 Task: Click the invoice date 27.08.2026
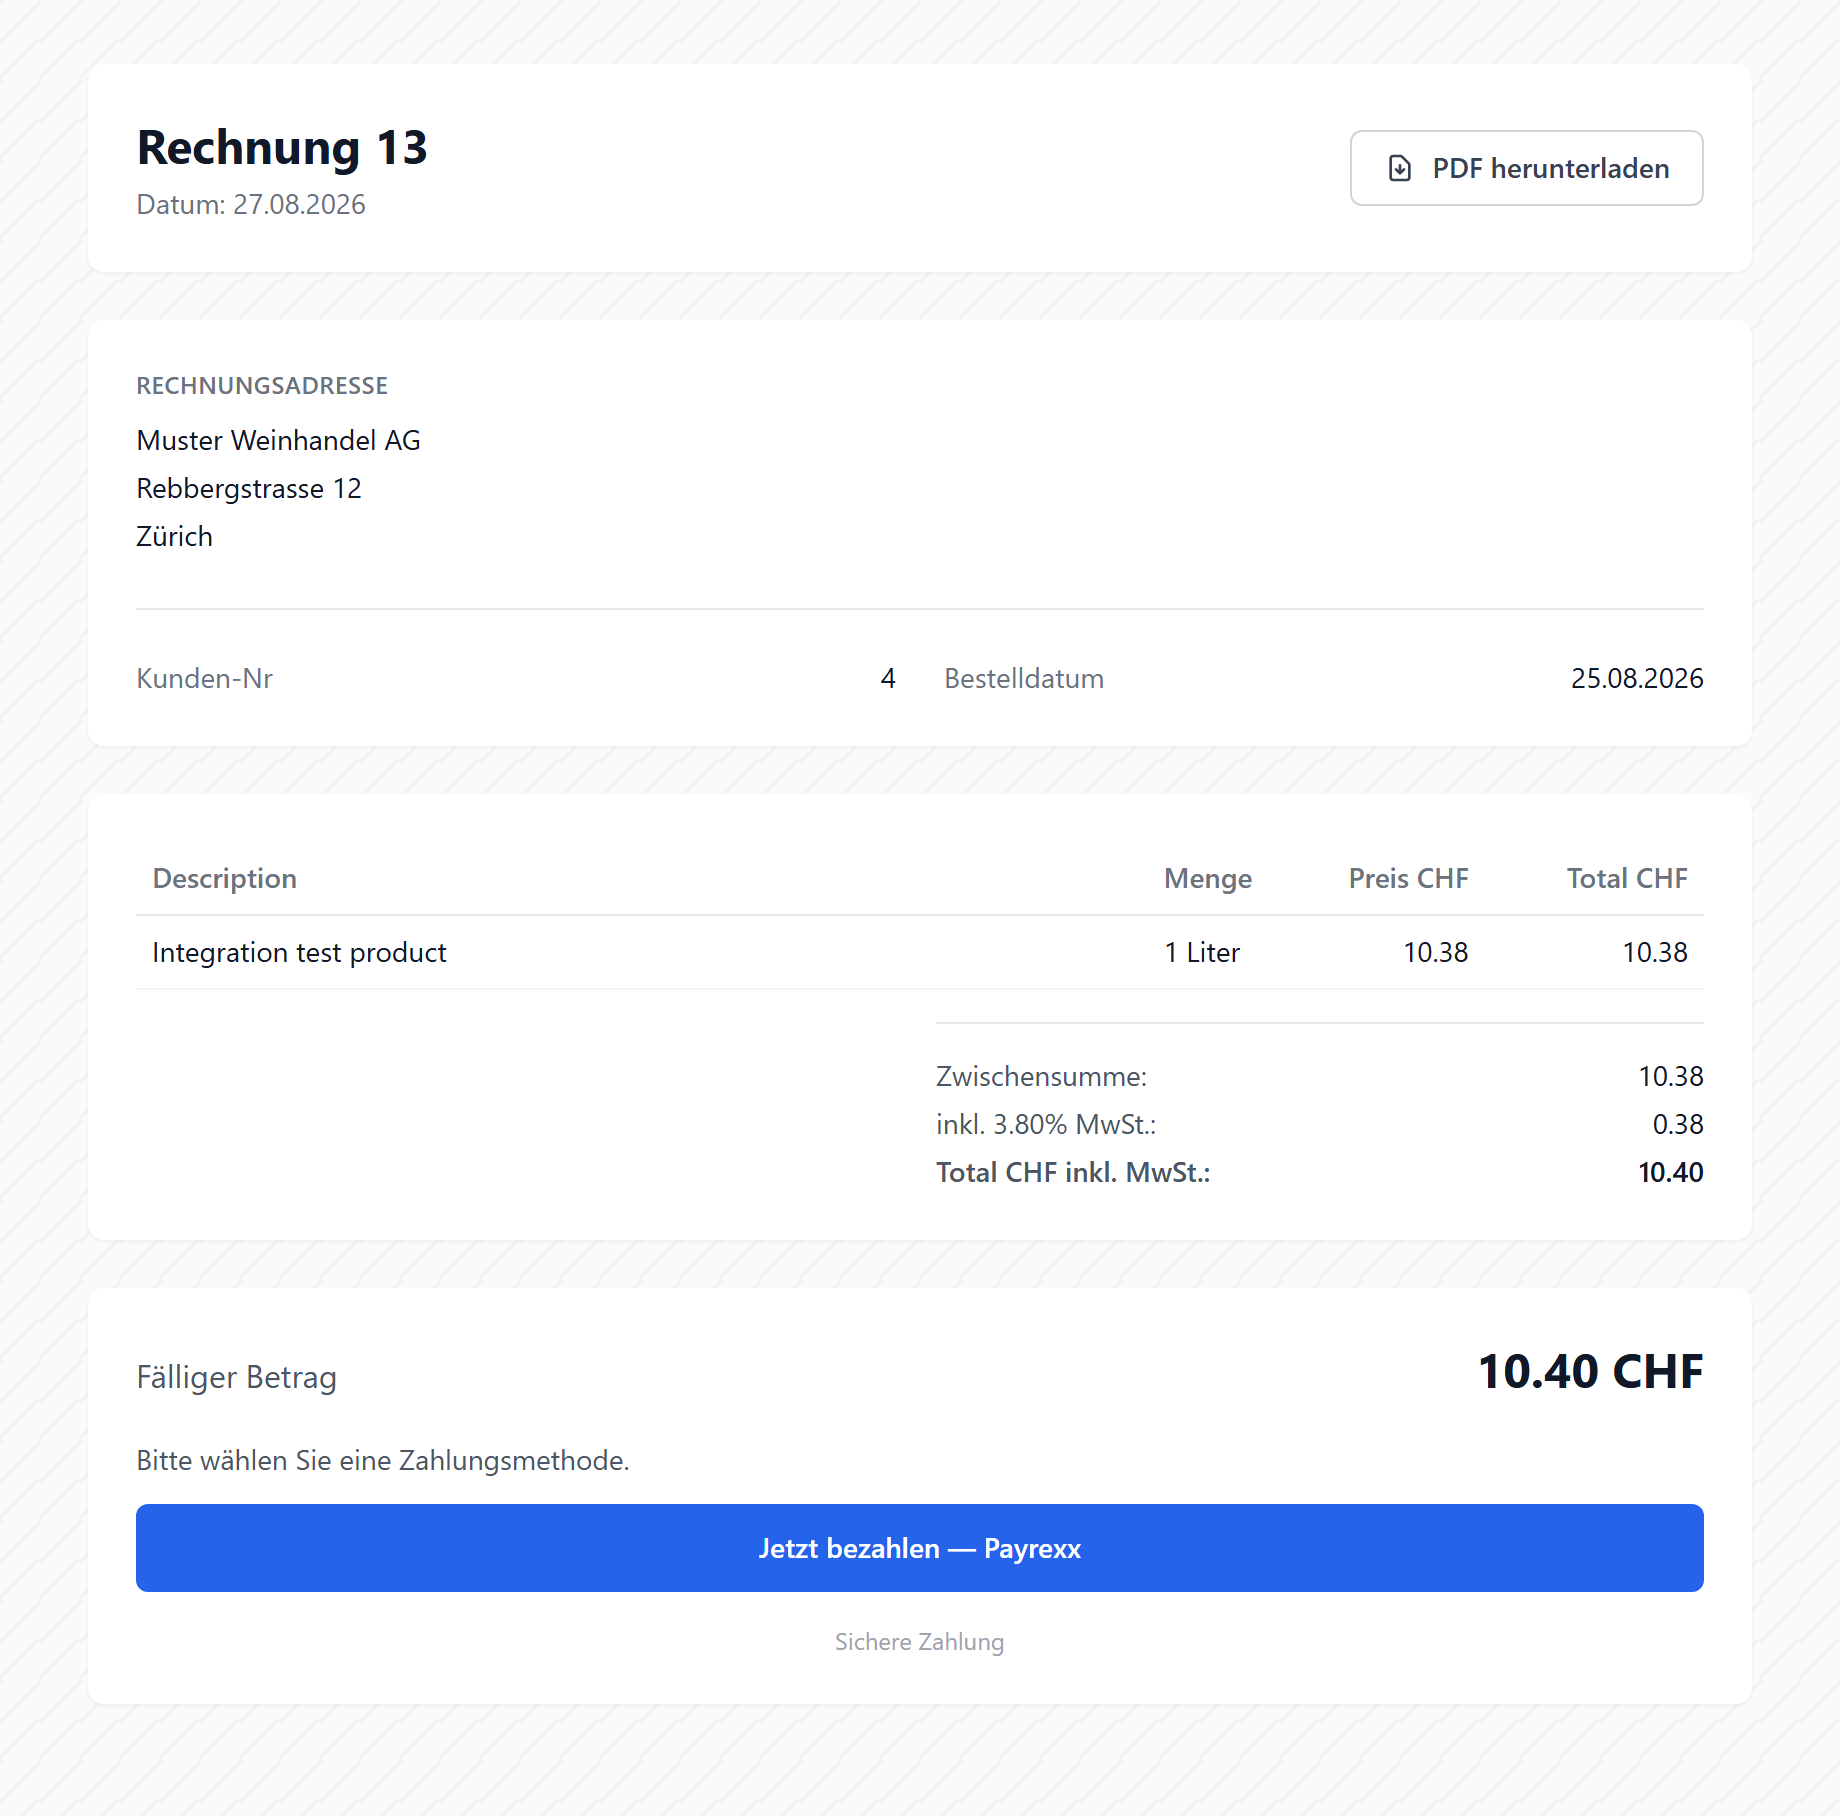click(x=299, y=204)
